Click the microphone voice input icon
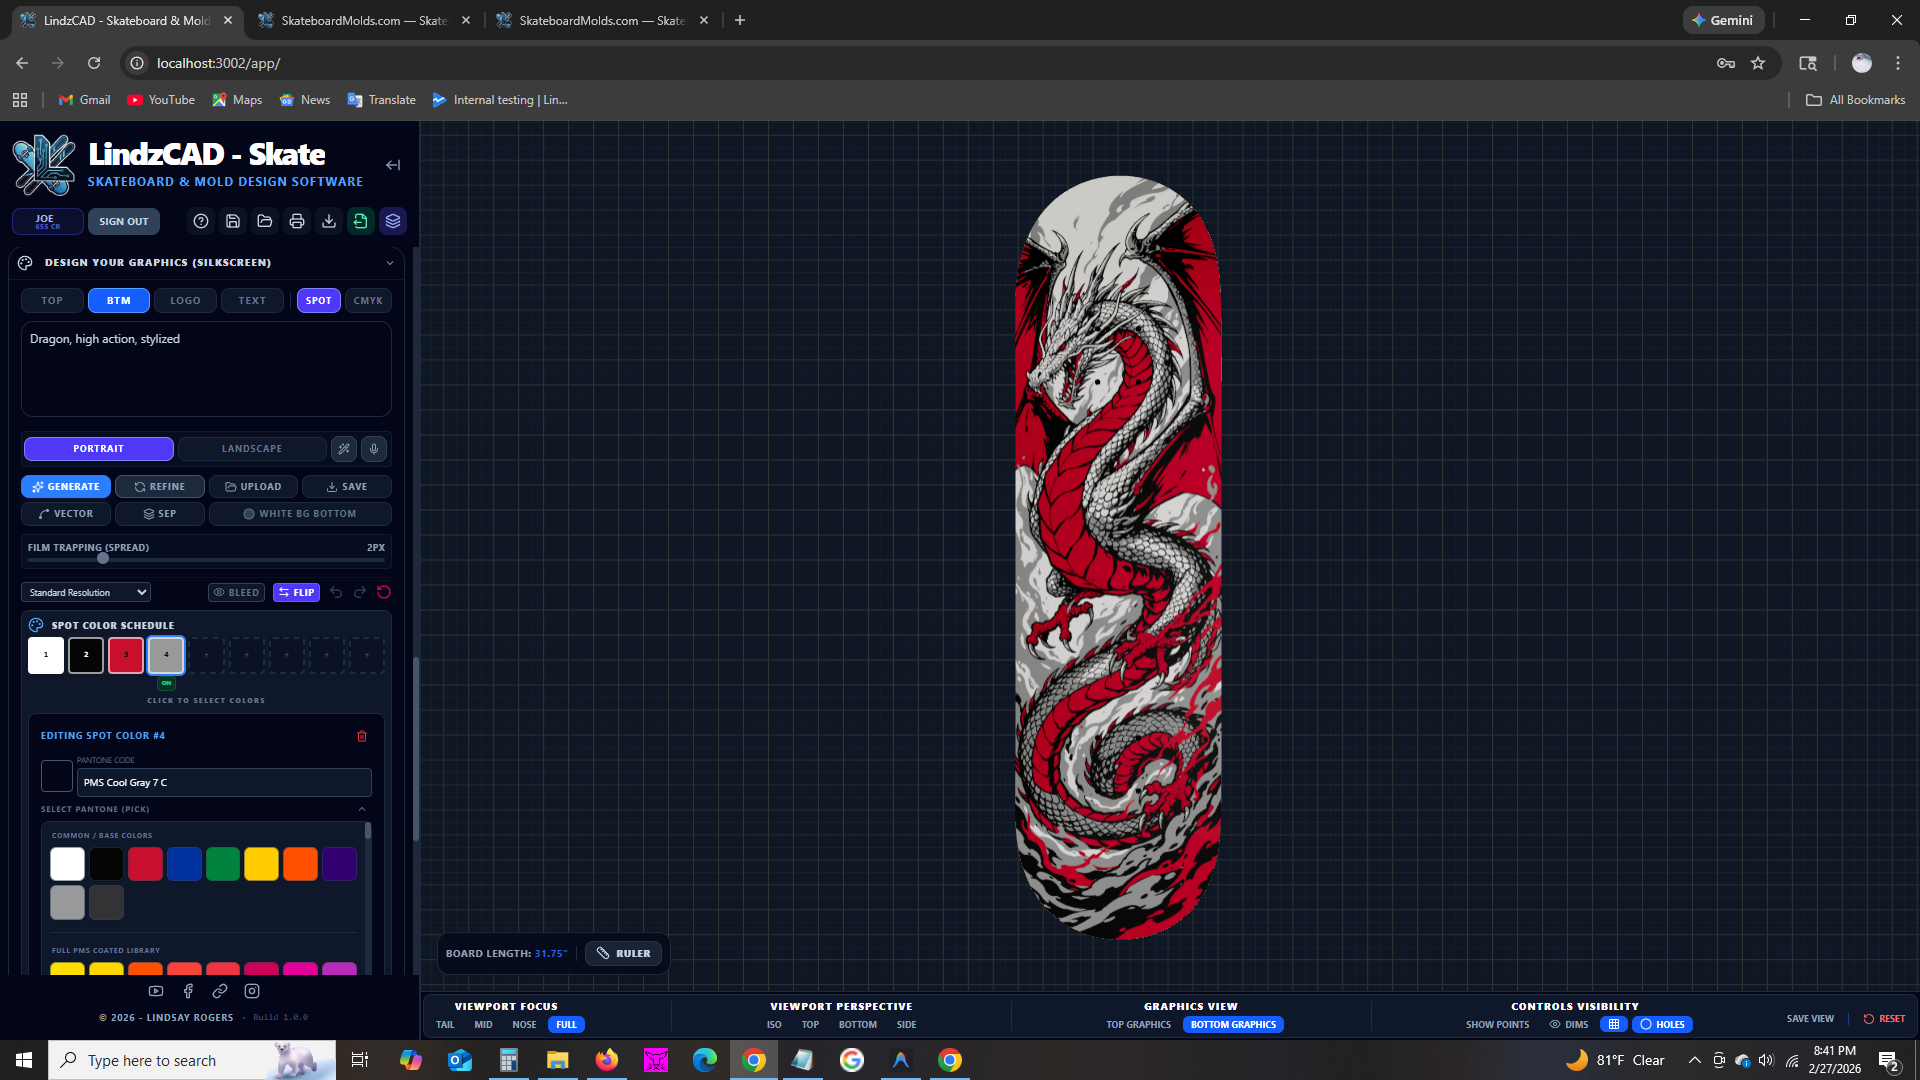 tap(374, 449)
